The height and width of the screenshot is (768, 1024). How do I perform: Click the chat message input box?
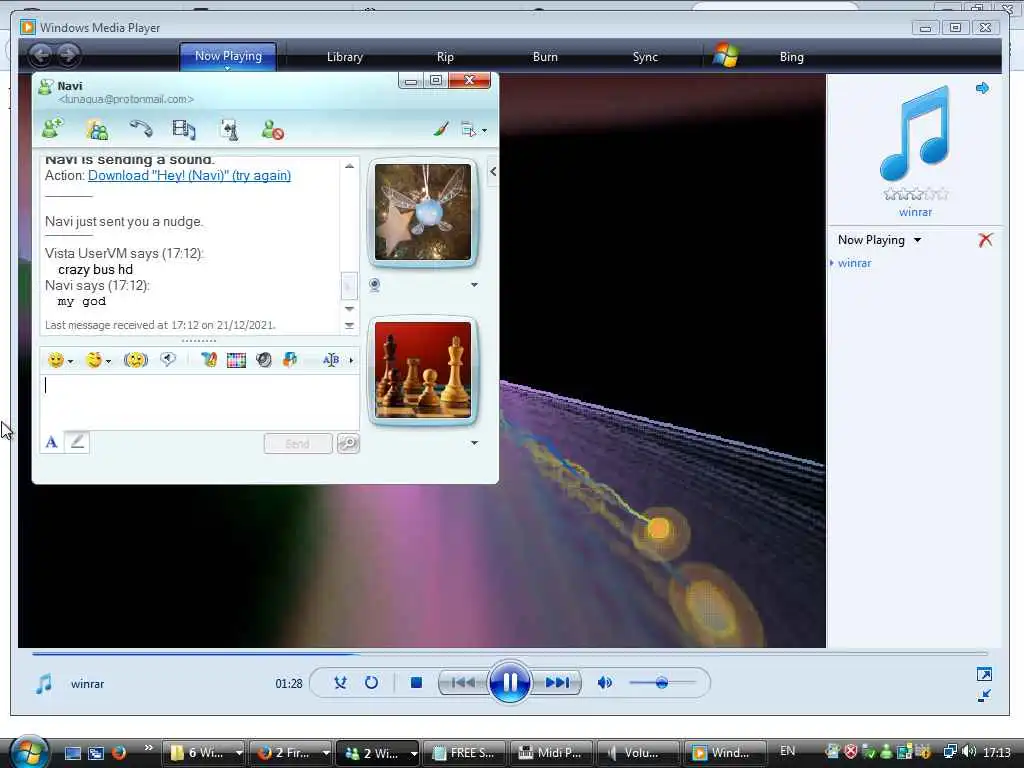click(199, 402)
